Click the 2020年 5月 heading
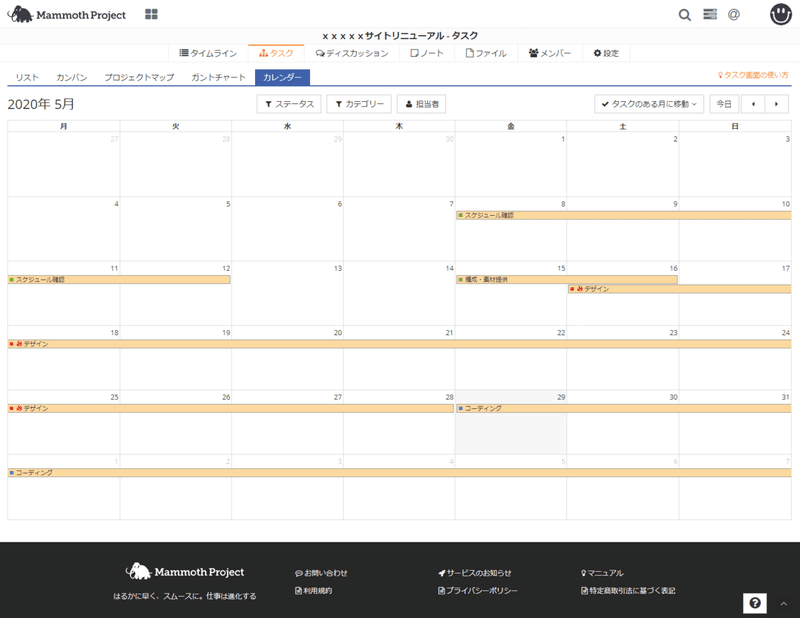 [41, 104]
